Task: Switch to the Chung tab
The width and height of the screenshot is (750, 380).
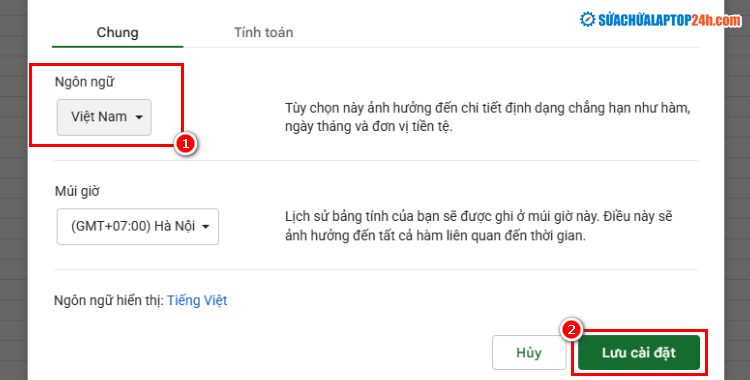Action: click(x=117, y=33)
